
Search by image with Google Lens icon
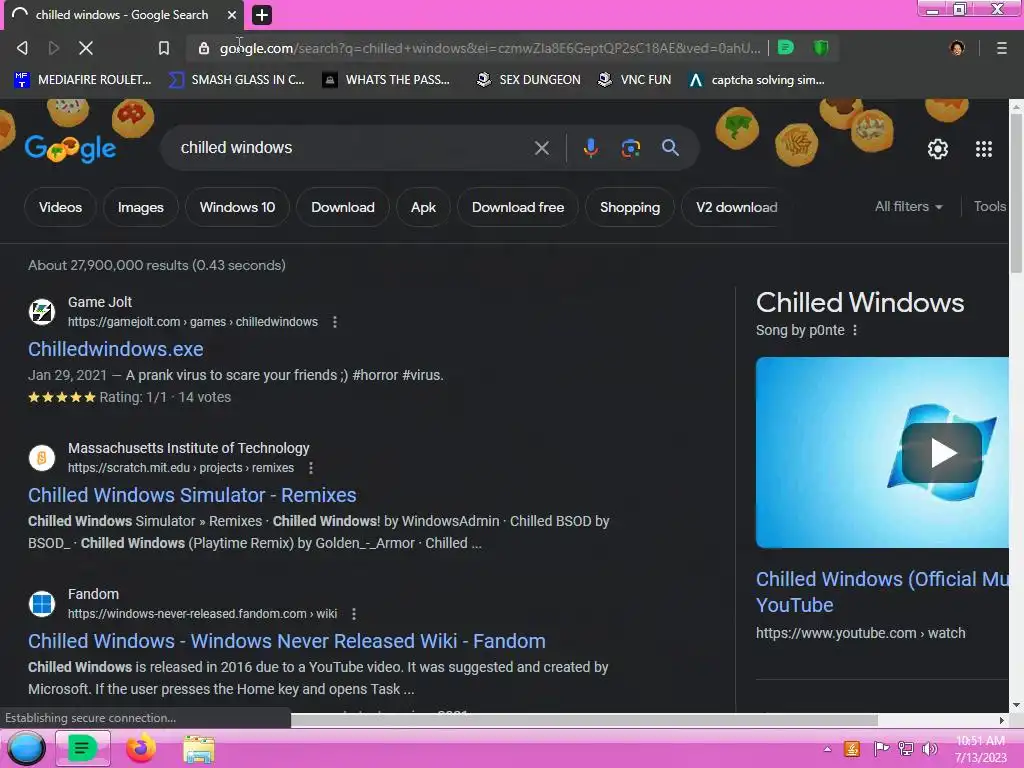pyautogui.click(x=630, y=148)
